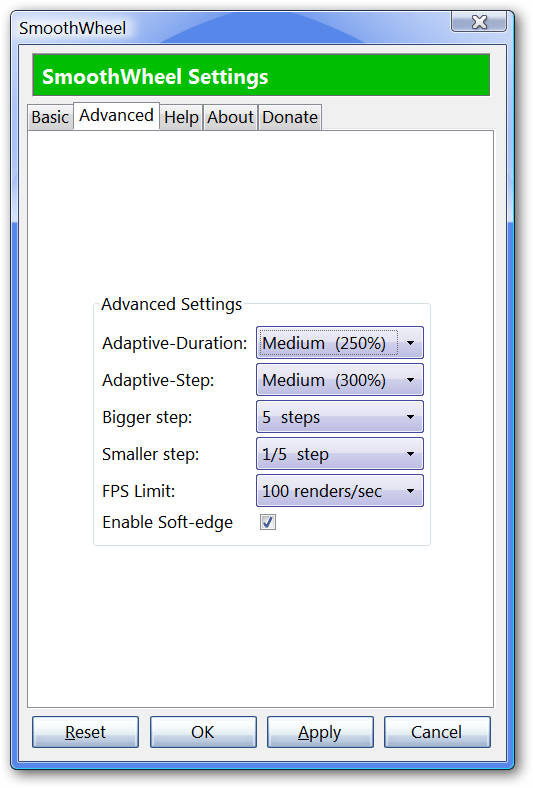Open the Adaptive-Step dropdown
Viewport: 533px width, 788px height.
tap(340, 380)
